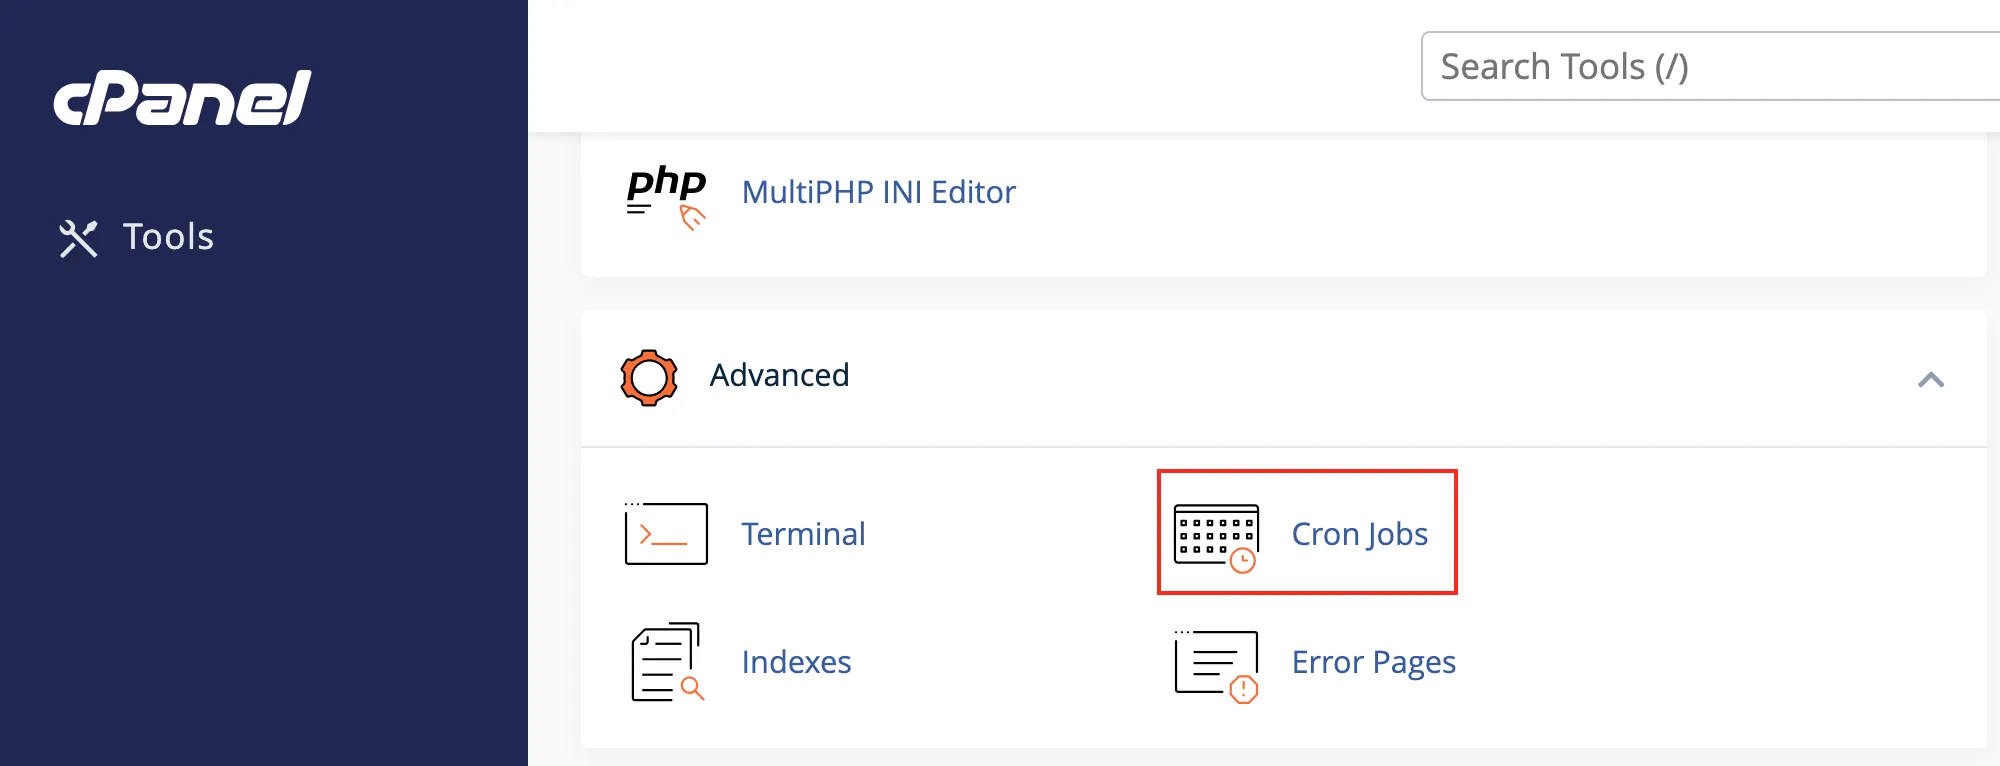Focus the Search Tools input field
The height and width of the screenshot is (766, 2000).
[1710, 66]
